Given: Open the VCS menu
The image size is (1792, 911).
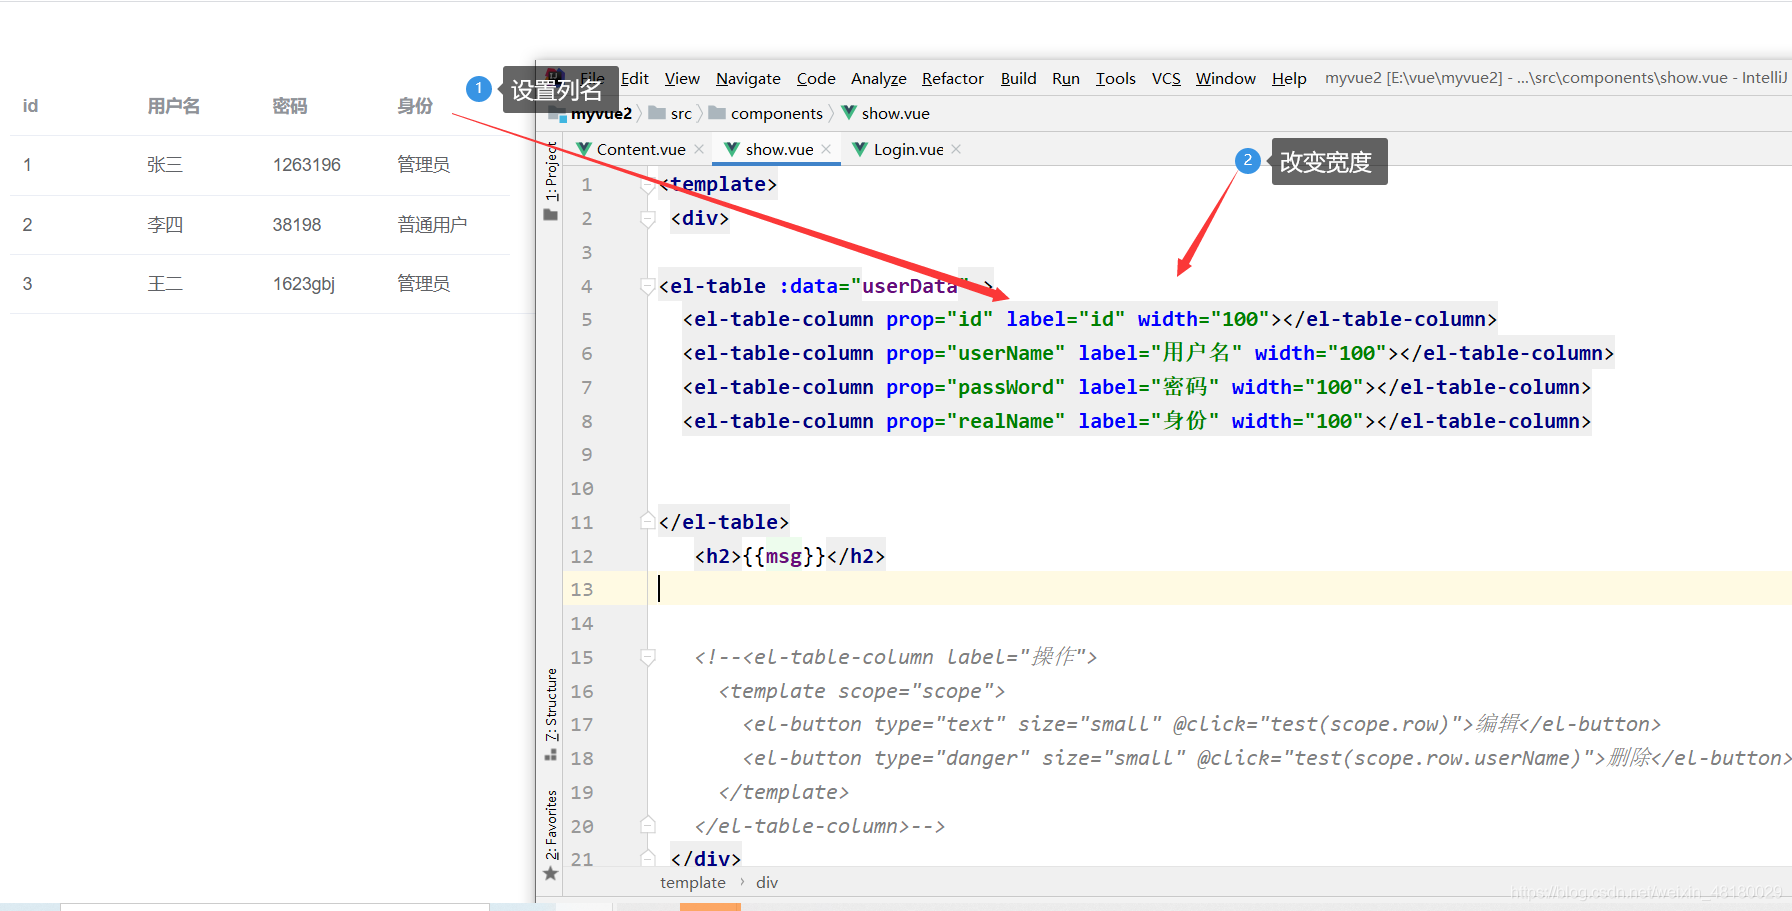Looking at the screenshot, I should [1166, 78].
